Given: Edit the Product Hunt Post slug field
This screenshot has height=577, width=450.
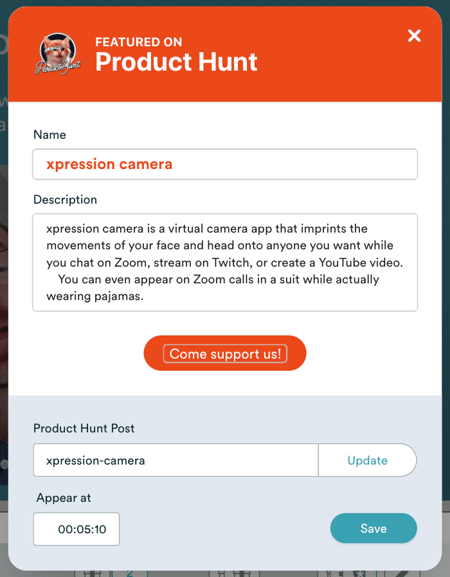Looking at the screenshot, I should [176, 460].
